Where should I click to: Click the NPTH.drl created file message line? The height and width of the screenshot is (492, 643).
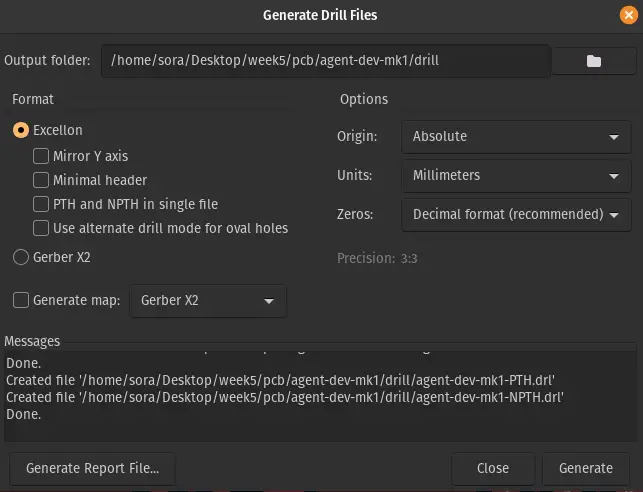pyautogui.click(x=285, y=397)
